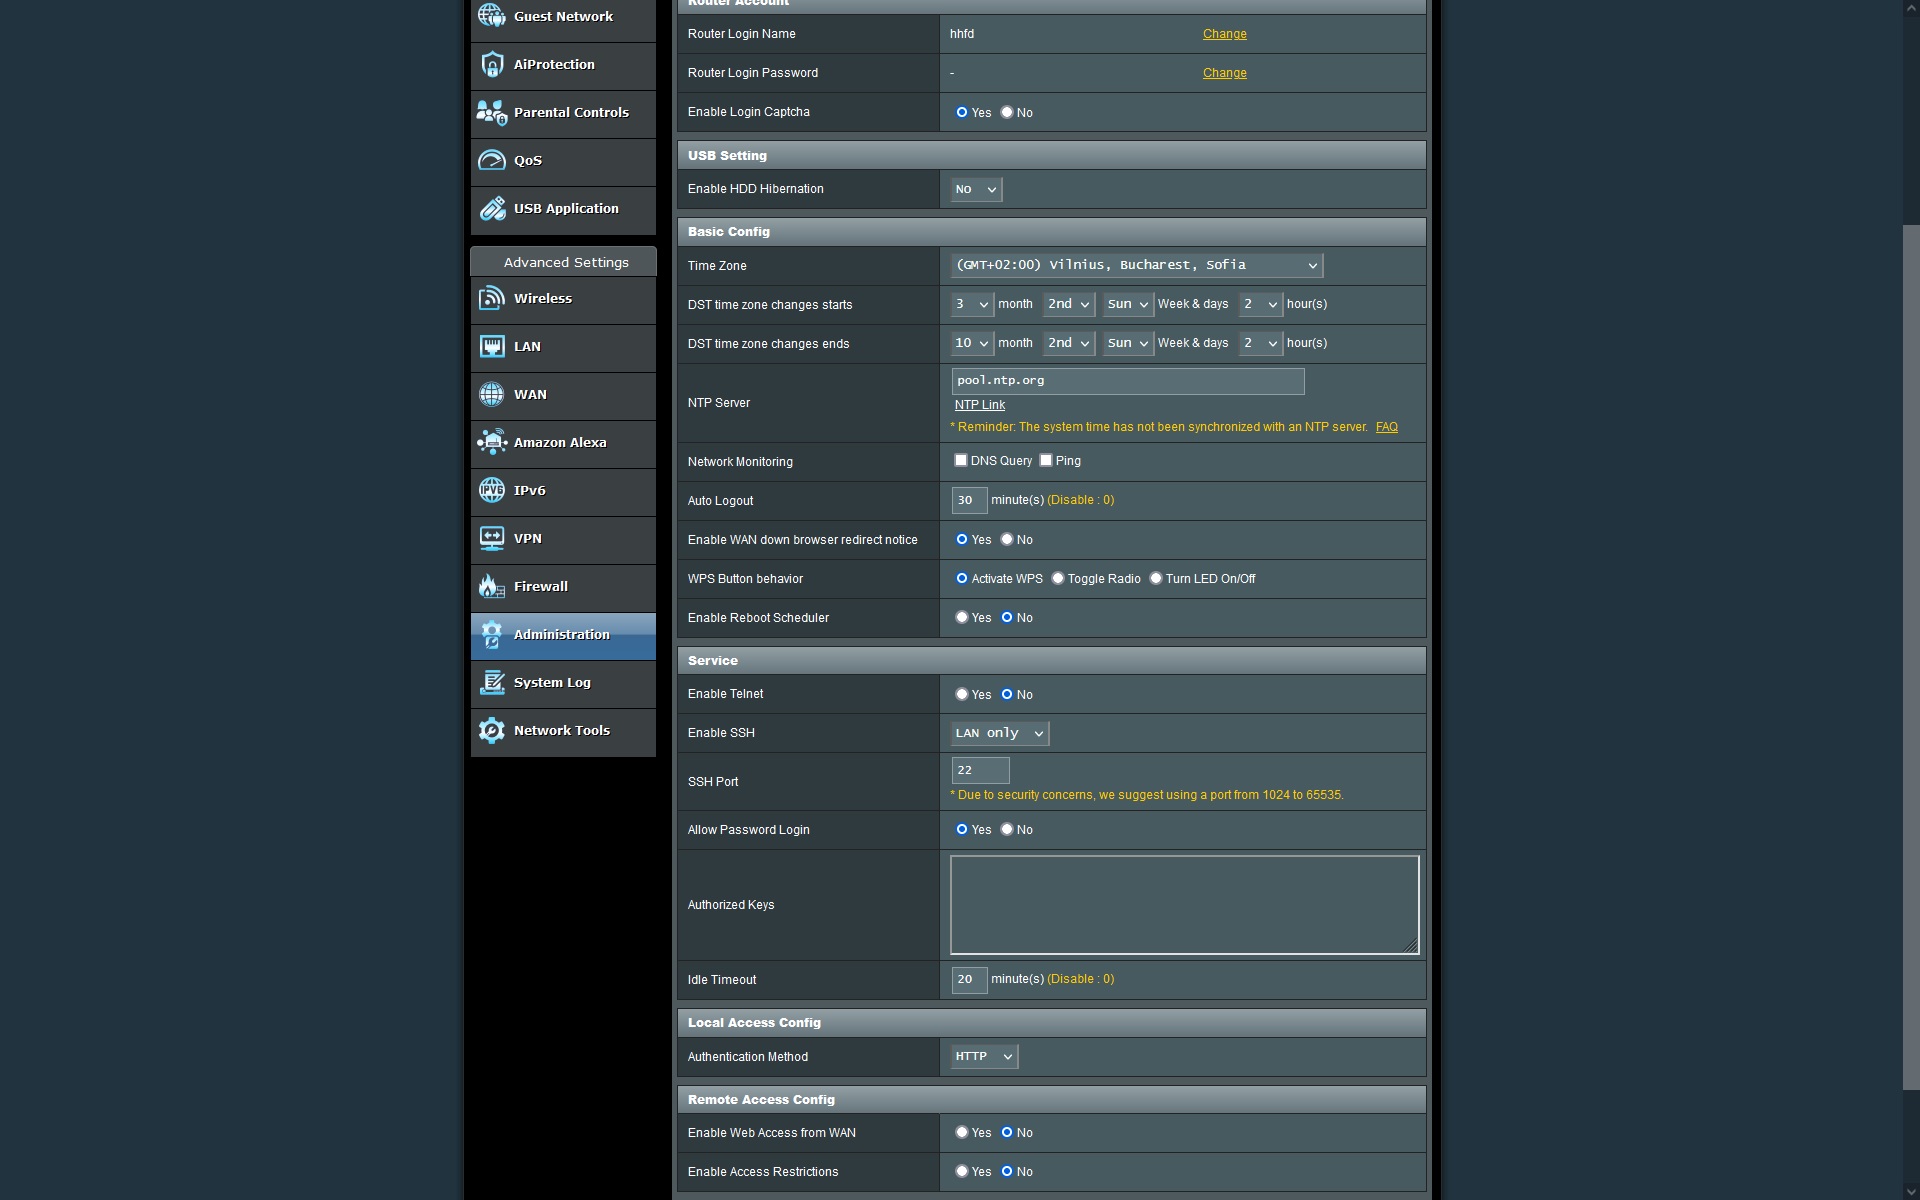Screen dimensions: 1920x1200
Task: Choose Toggle Radio for WPS Button behavior
Action: click(x=1057, y=578)
